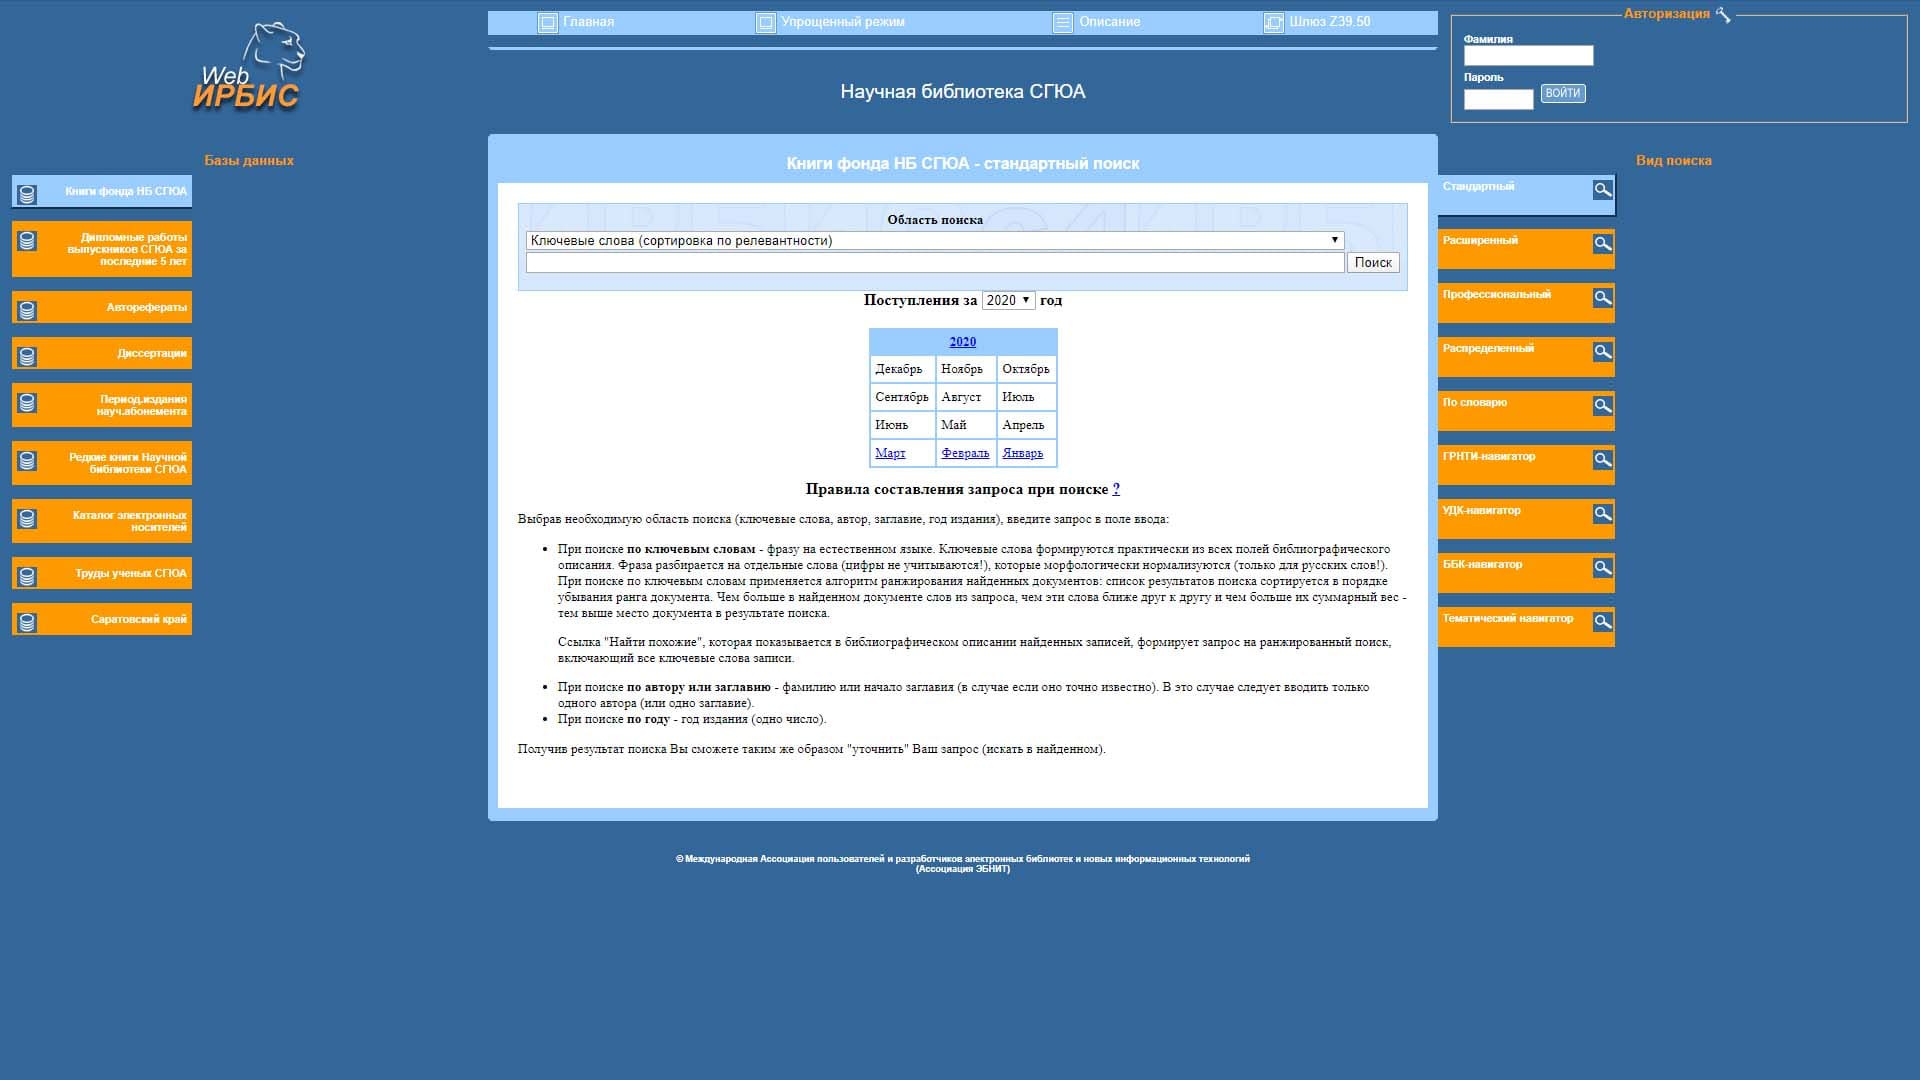This screenshot has height=1080, width=1920.
Task: Click the Научная библиотека СГЮА title
Action: point(962,91)
